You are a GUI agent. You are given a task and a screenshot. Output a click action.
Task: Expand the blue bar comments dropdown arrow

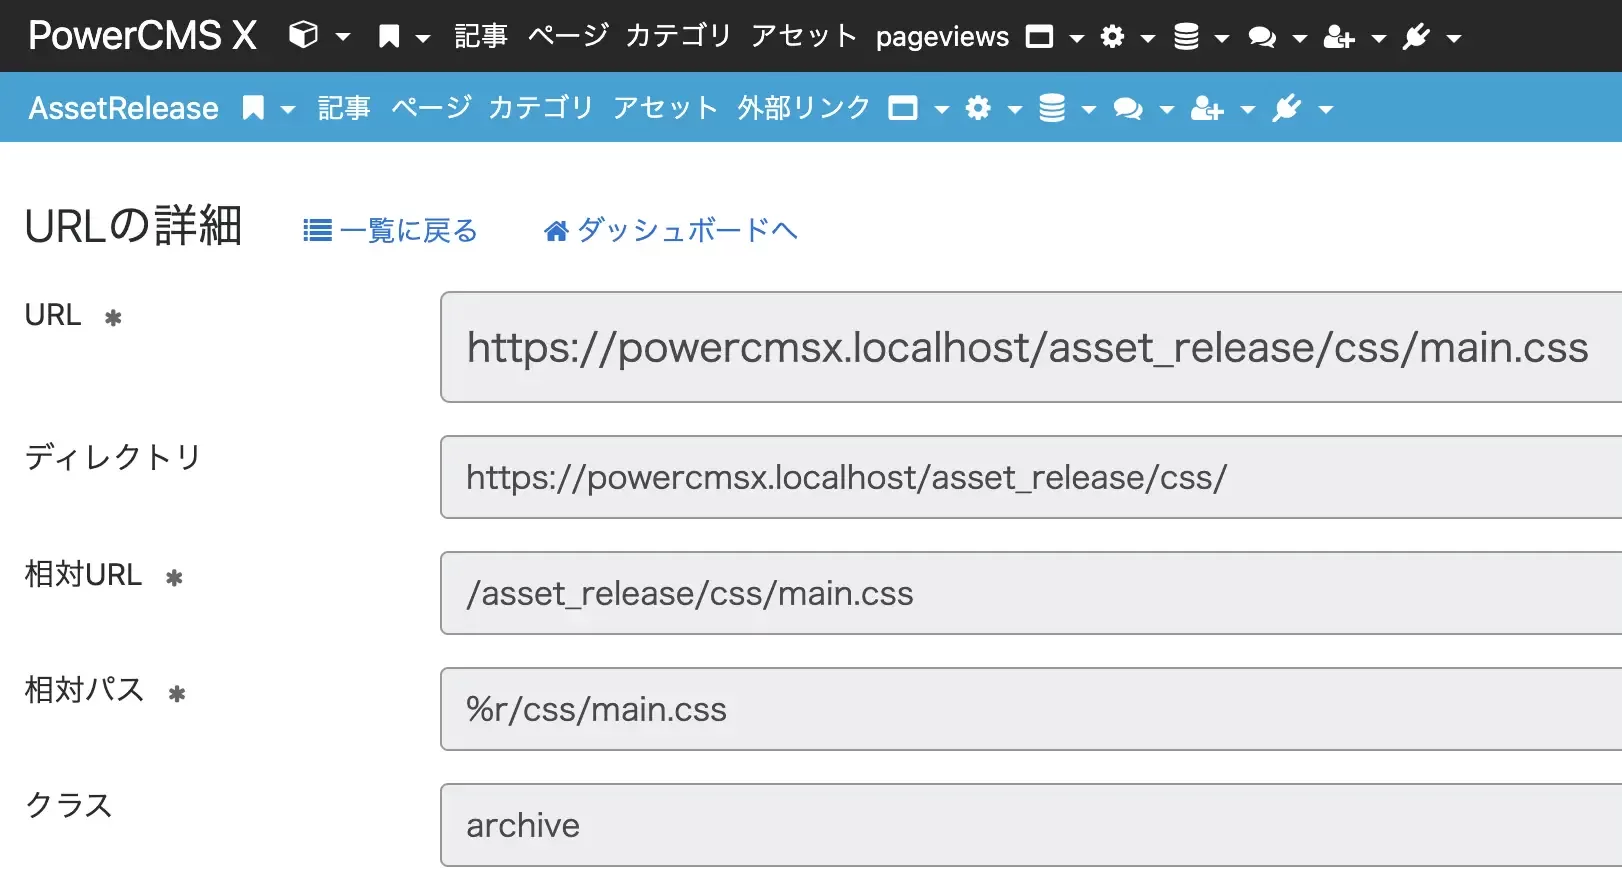[1166, 109]
